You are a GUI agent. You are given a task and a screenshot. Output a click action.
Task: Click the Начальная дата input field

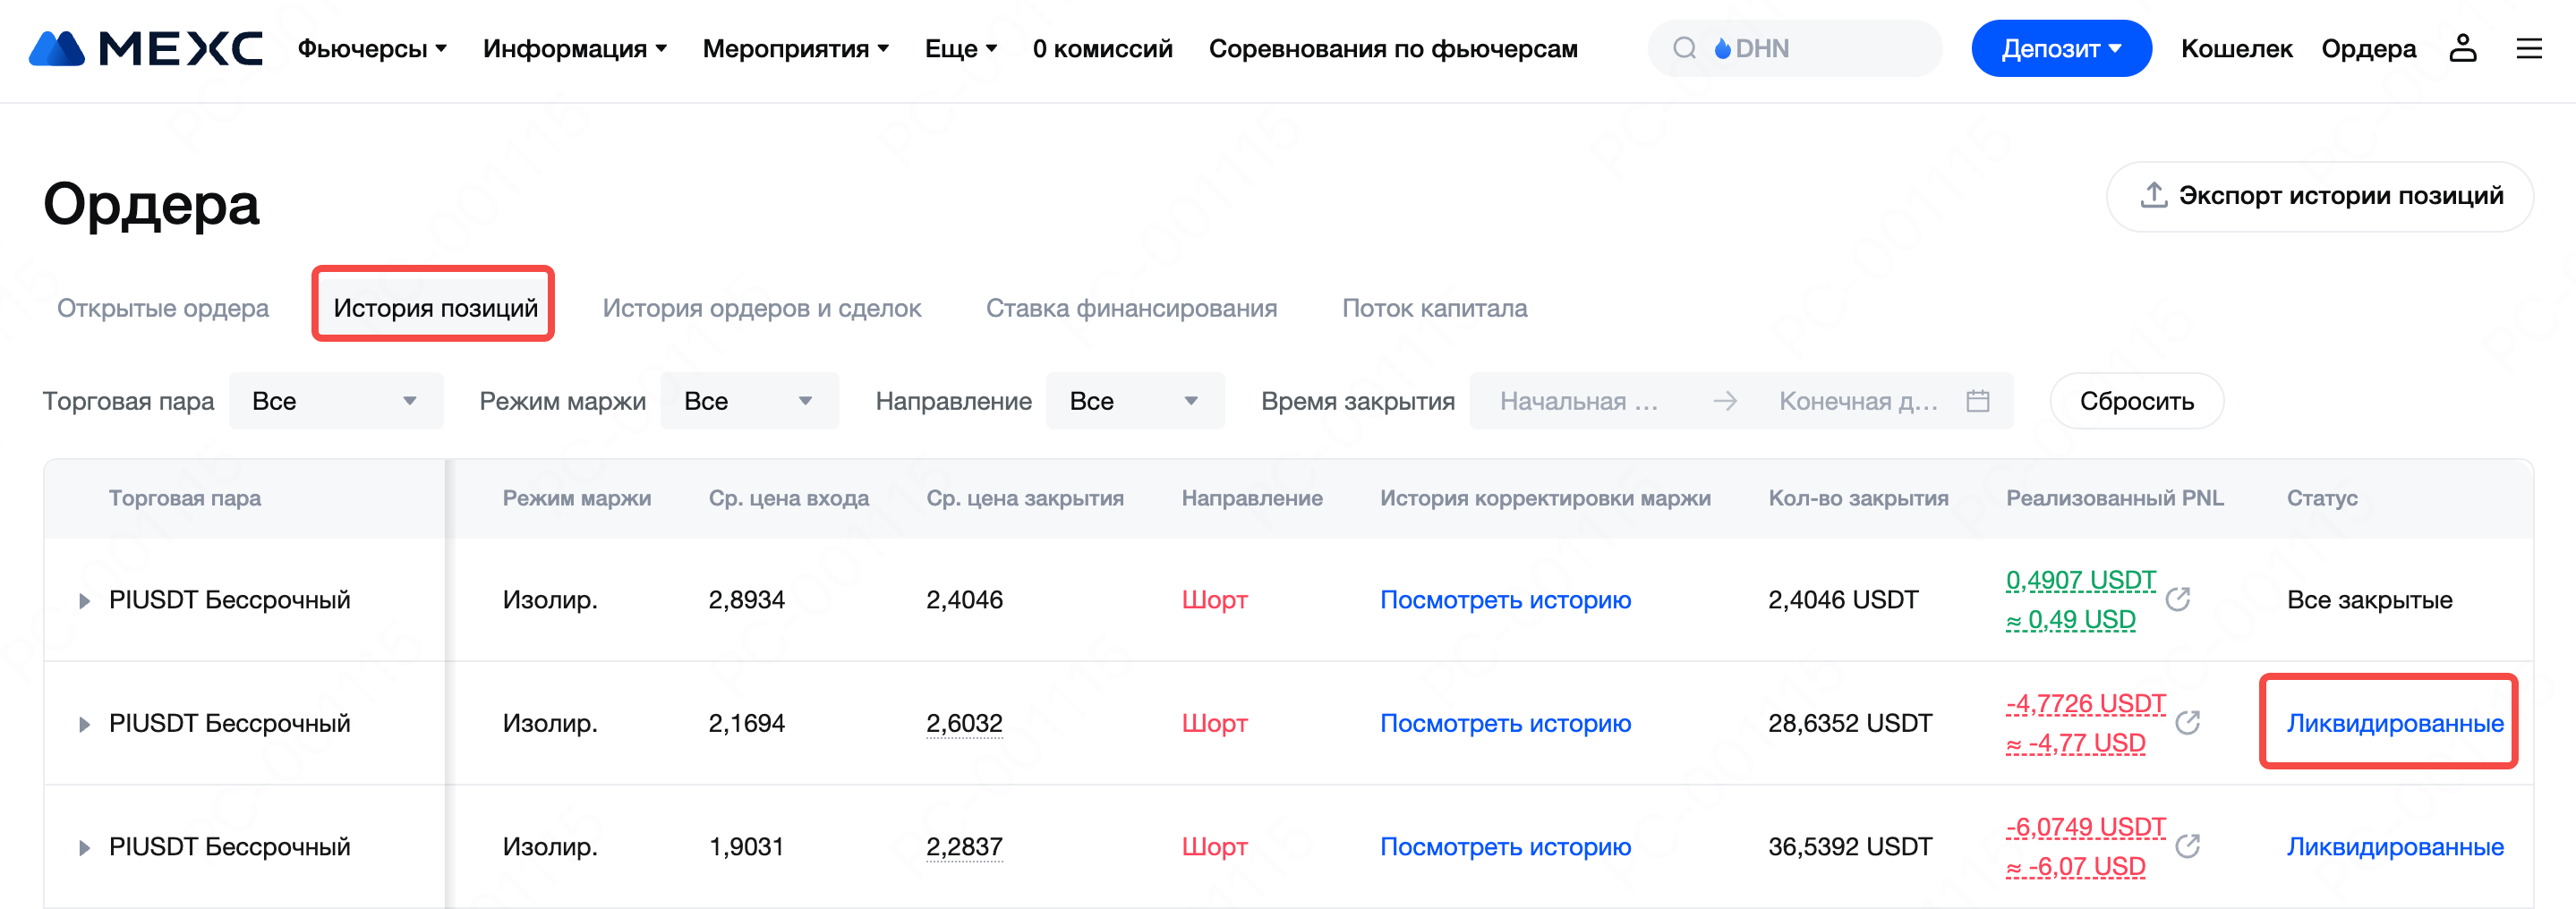click(x=1579, y=401)
